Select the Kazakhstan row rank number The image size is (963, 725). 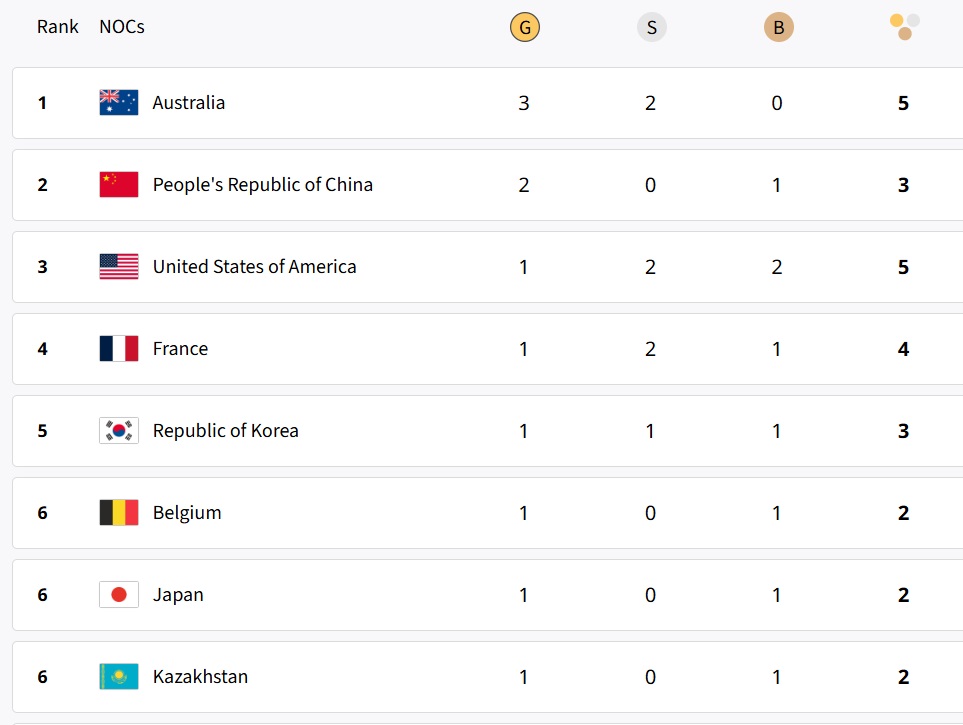[x=42, y=677]
